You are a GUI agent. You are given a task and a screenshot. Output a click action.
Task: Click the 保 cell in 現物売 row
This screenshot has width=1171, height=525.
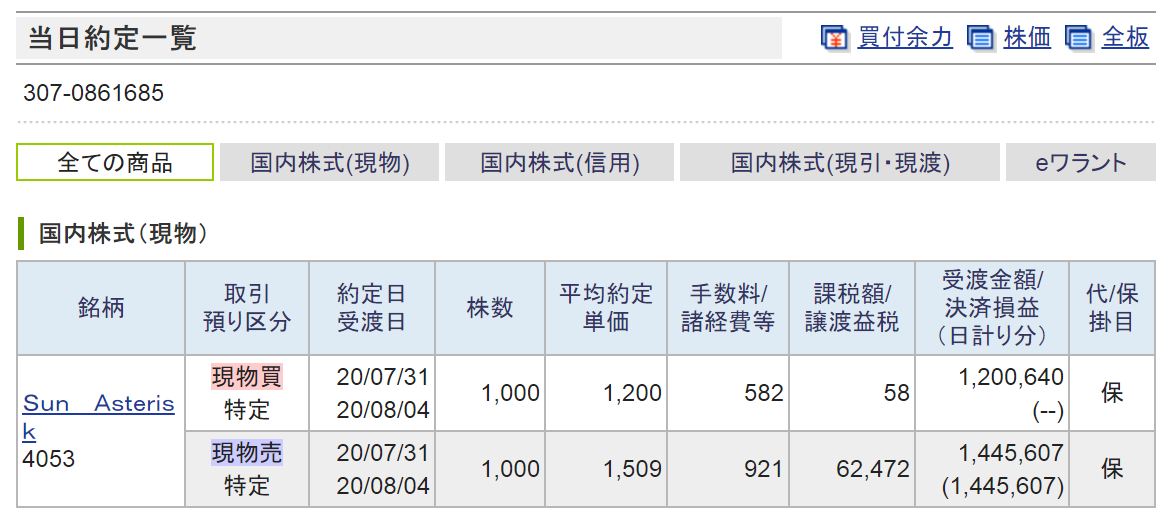(1112, 469)
